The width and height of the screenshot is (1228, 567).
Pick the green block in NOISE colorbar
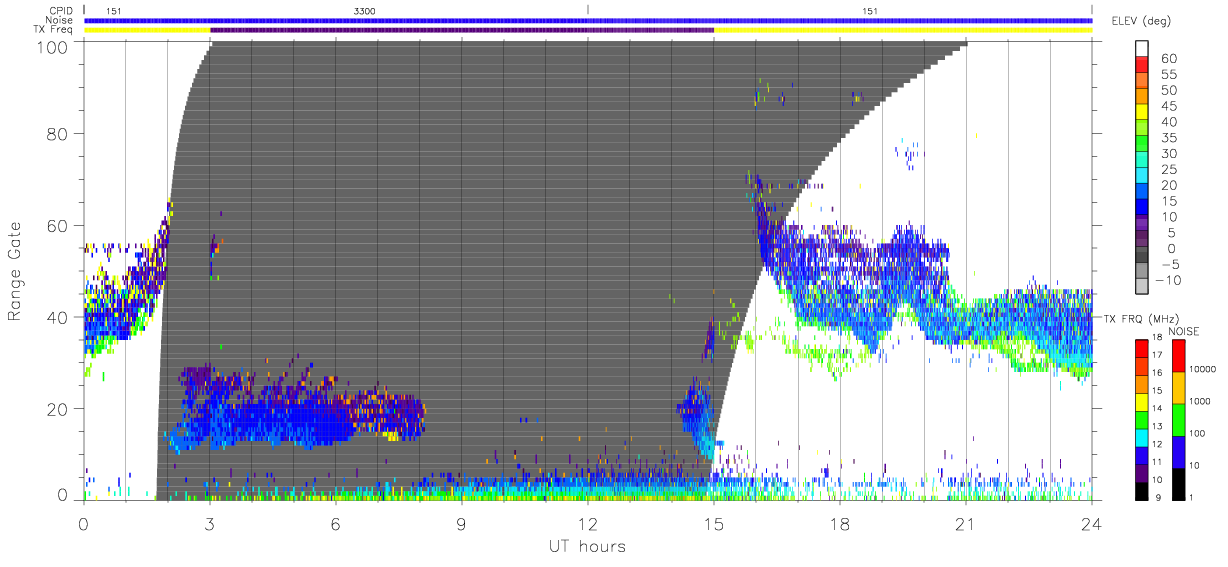click(x=1178, y=418)
